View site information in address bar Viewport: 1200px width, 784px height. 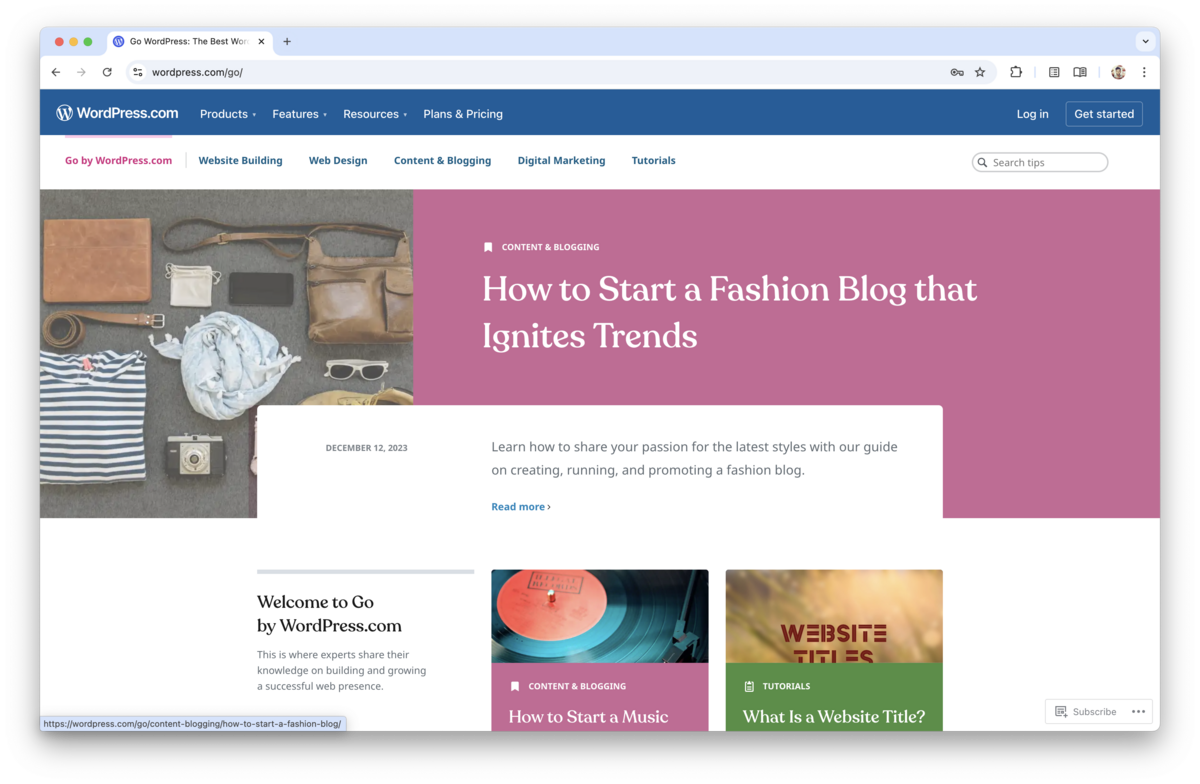pos(138,72)
